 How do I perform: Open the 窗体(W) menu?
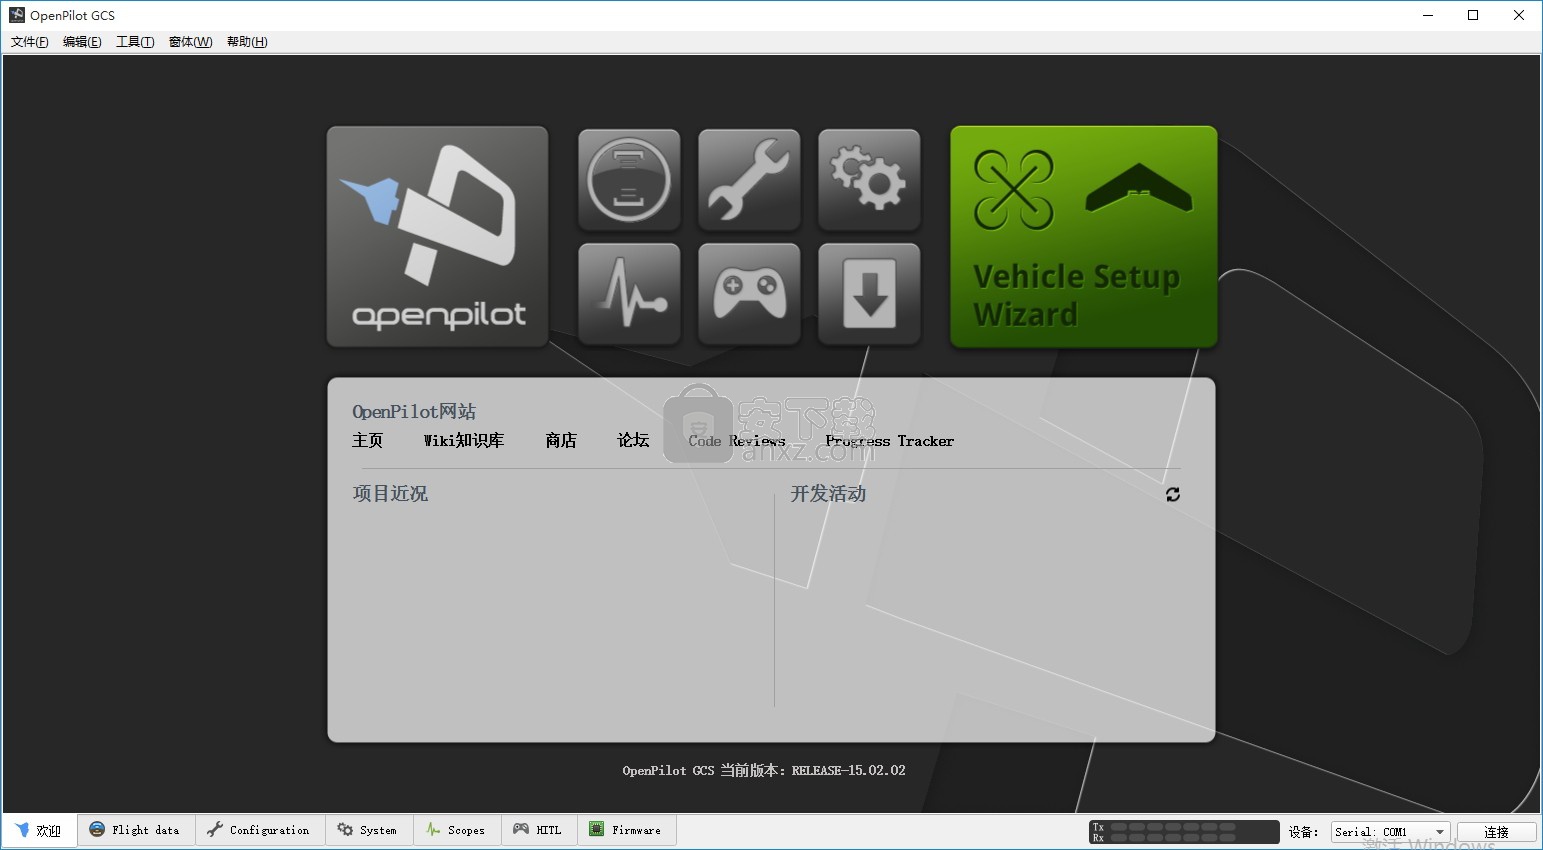[x=190, y=42]
